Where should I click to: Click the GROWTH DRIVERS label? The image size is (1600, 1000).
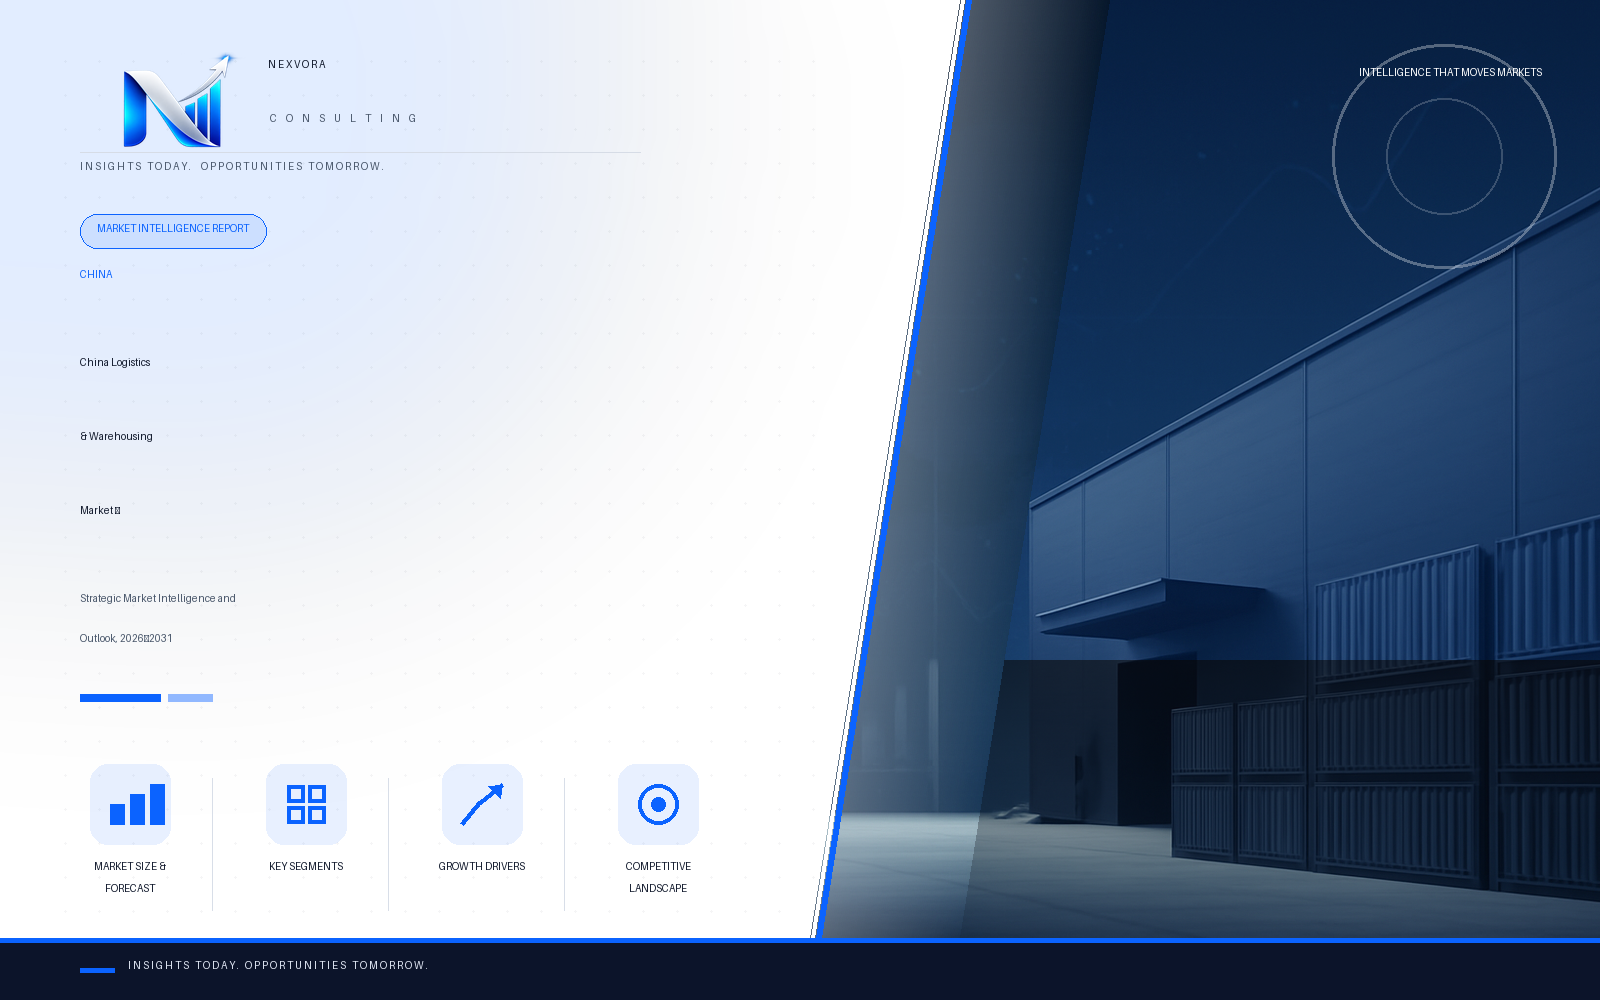tap(482, 866)
